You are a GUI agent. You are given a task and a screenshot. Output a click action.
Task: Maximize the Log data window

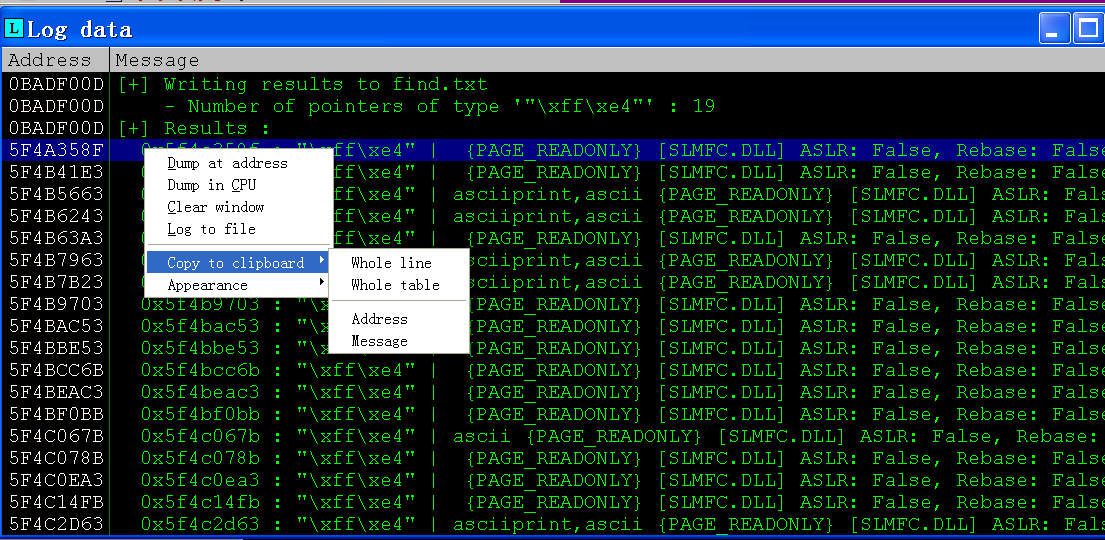coord(1087,29)
